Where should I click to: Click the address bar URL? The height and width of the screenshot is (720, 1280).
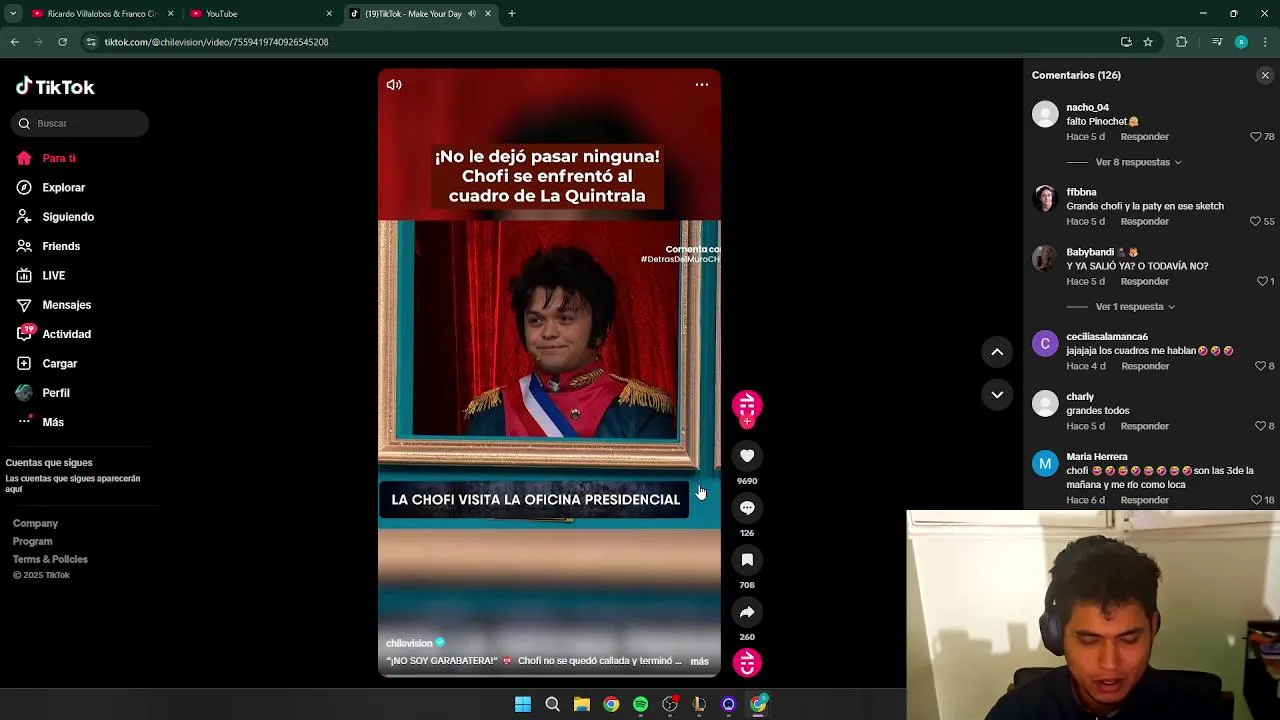click(x=216, y=42)
